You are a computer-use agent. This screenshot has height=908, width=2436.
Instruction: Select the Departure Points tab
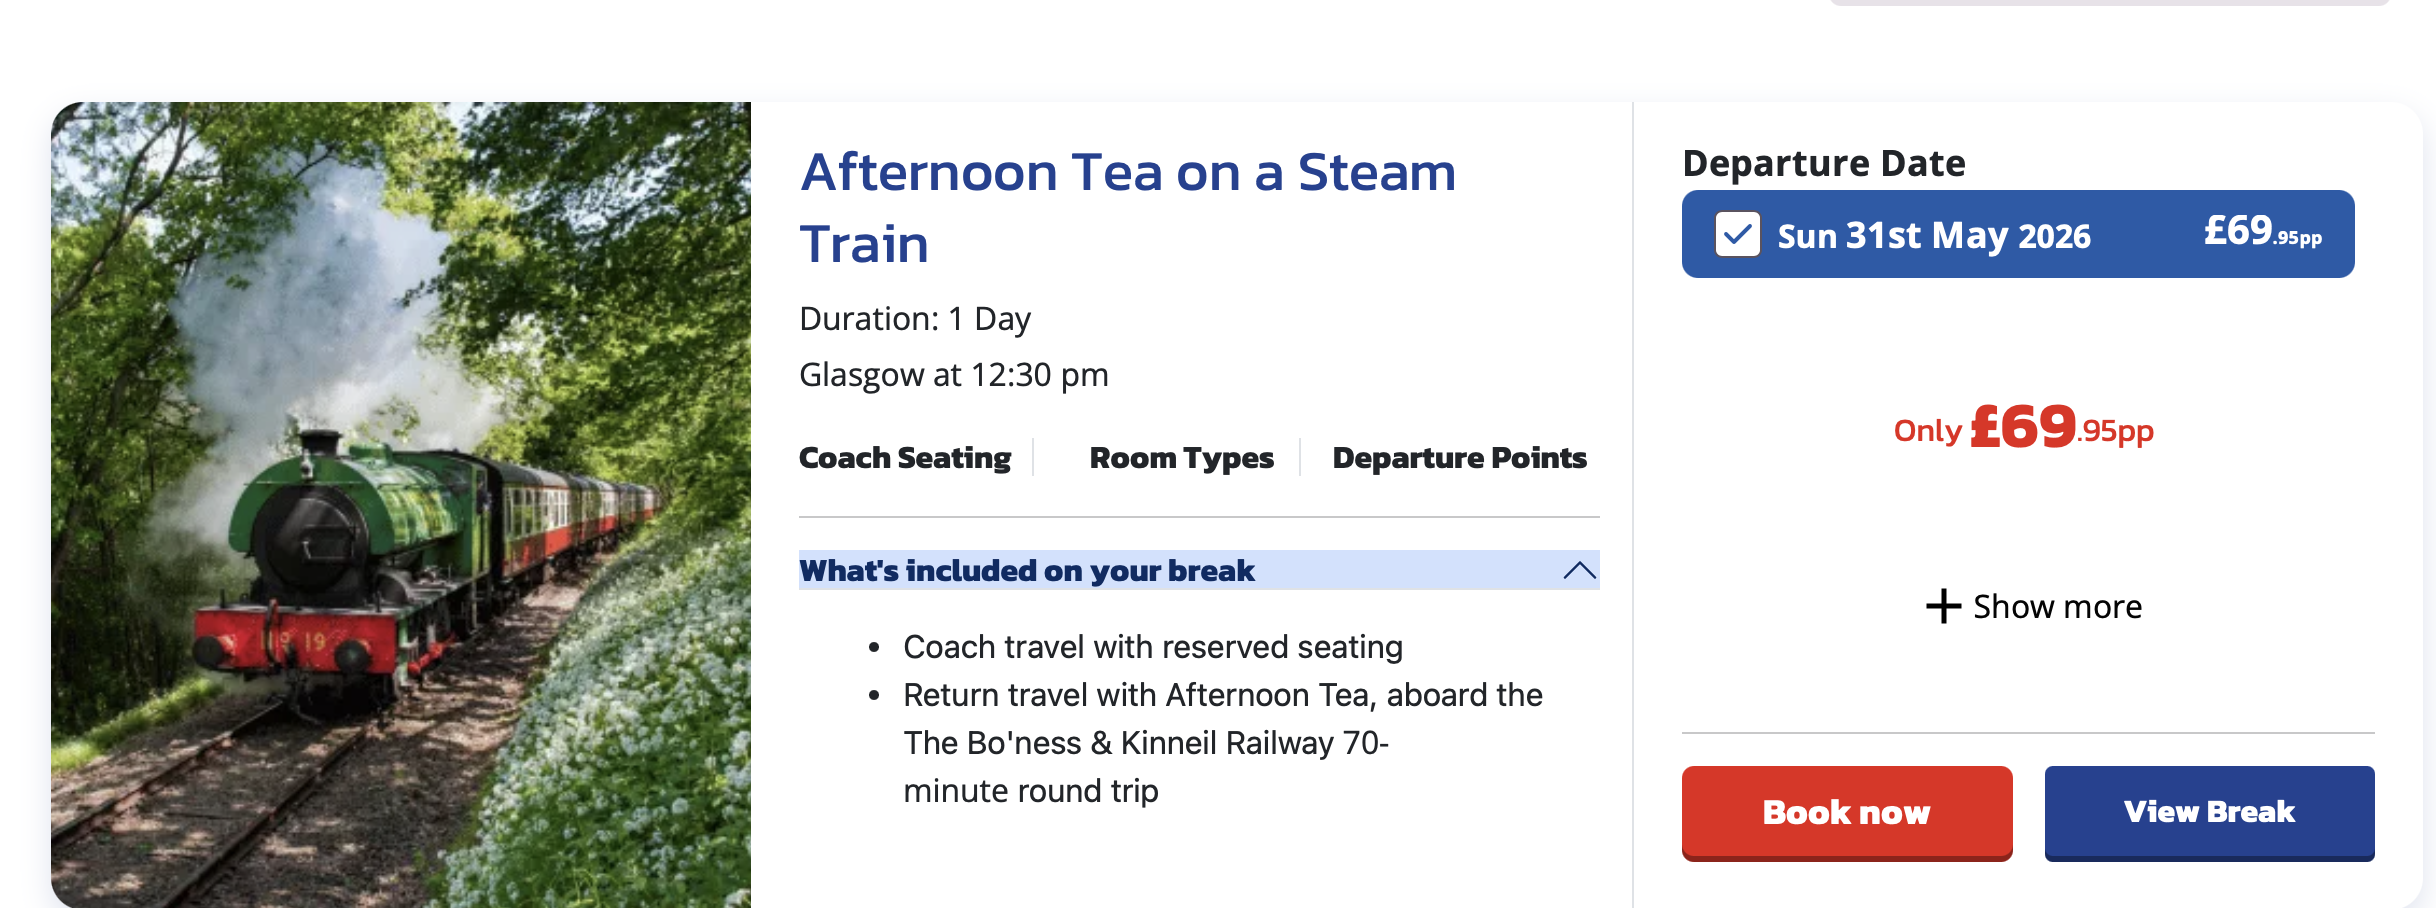pyautogui.click(x=1459, y=458)
